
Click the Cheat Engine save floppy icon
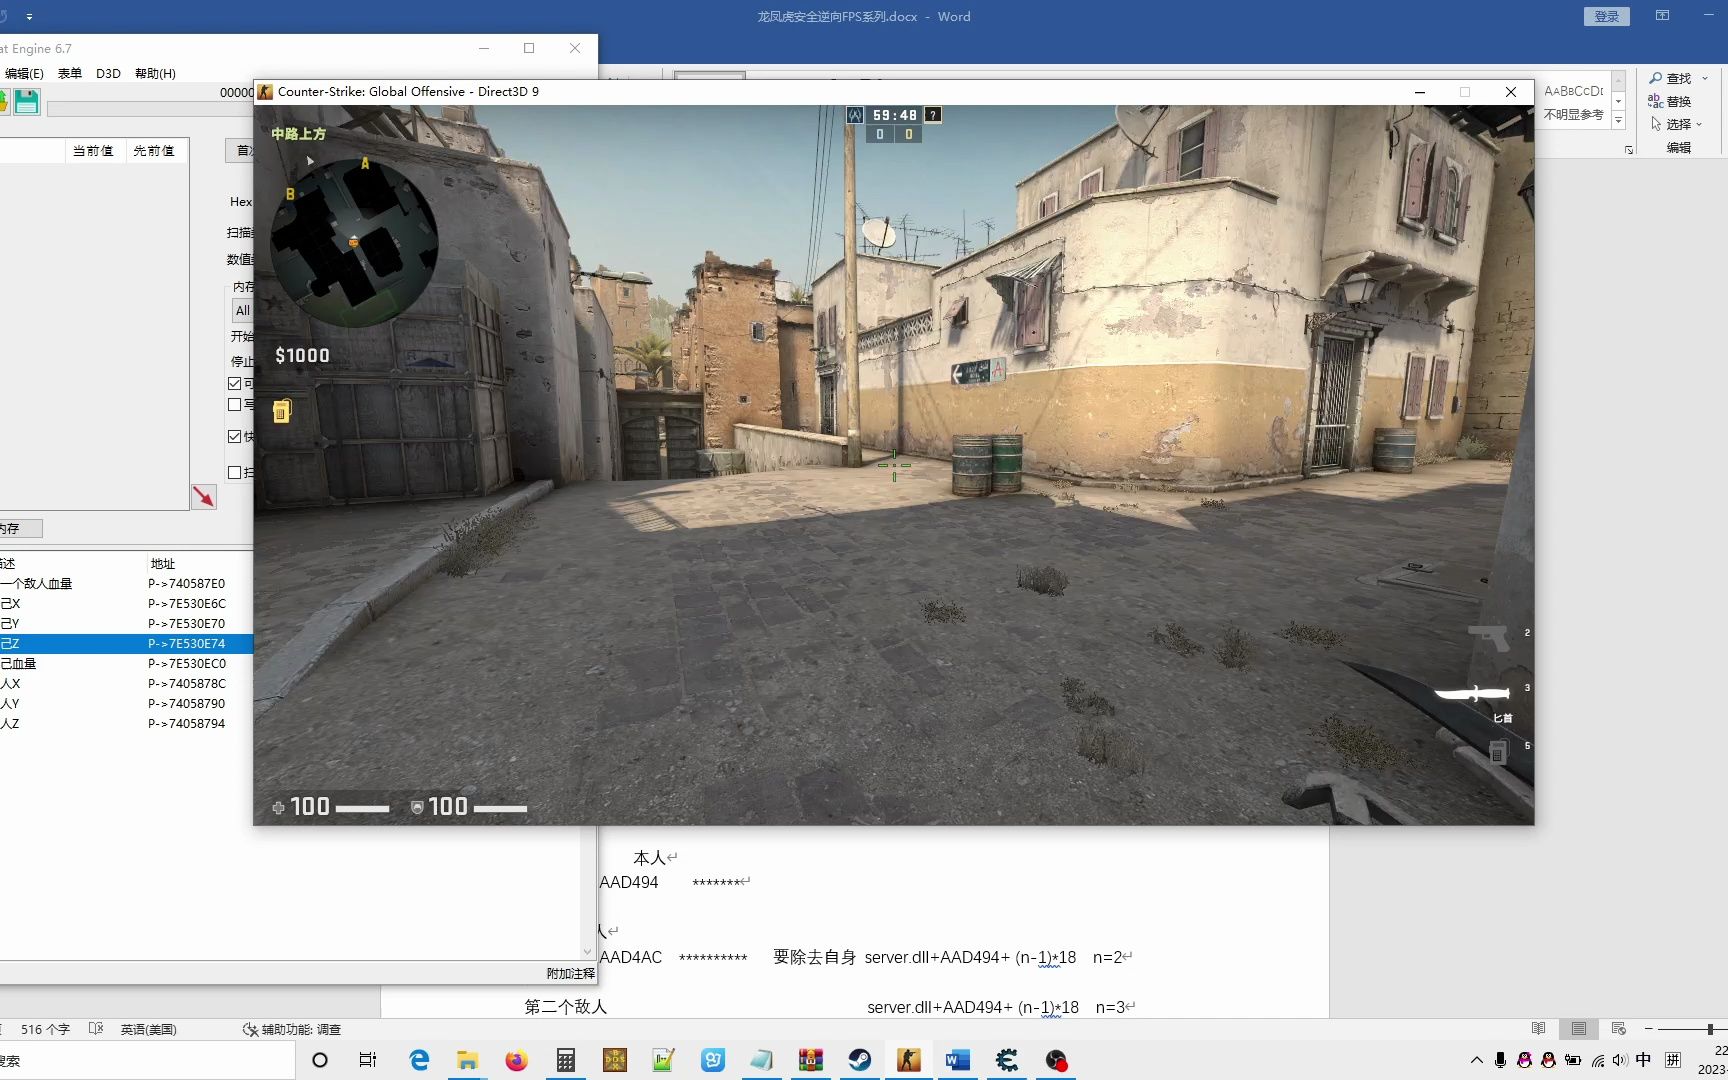click(x=27, y=101)
